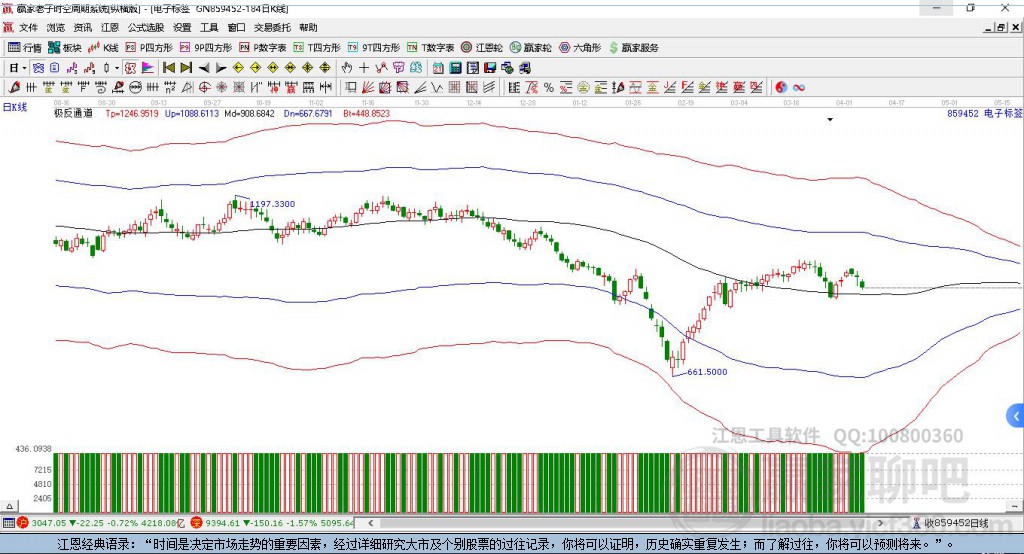Open the calendar icon showing 21

(438, 68)
